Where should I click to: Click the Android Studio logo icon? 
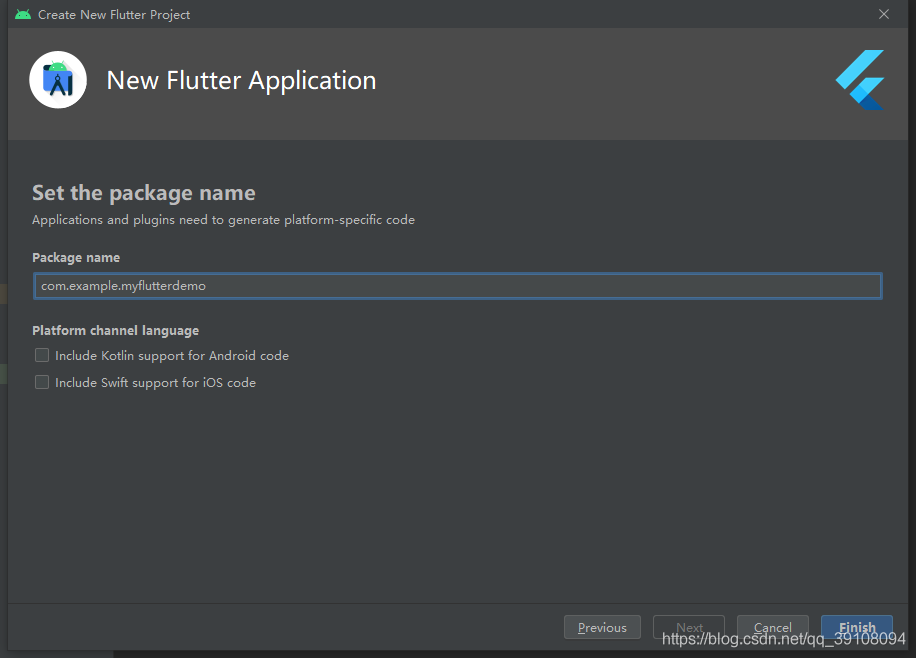(x=58, y=80)
